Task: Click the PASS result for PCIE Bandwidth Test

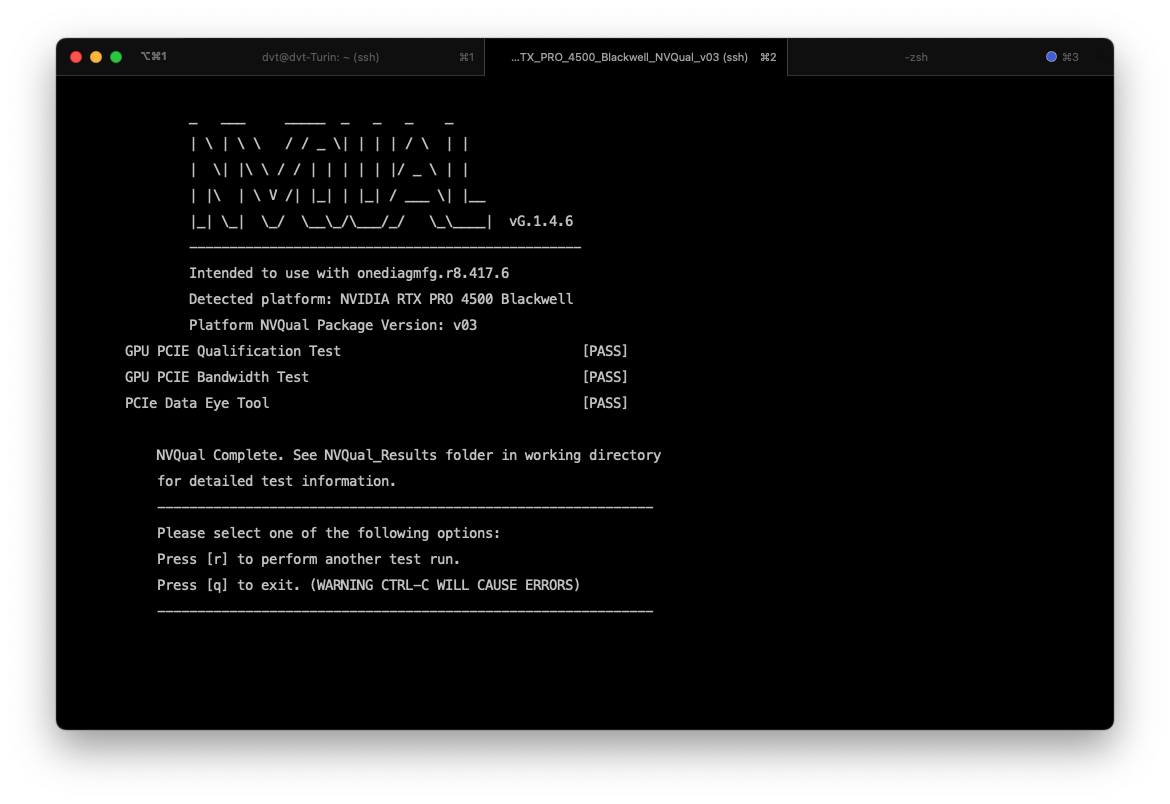Action: [x=605, y=377]
